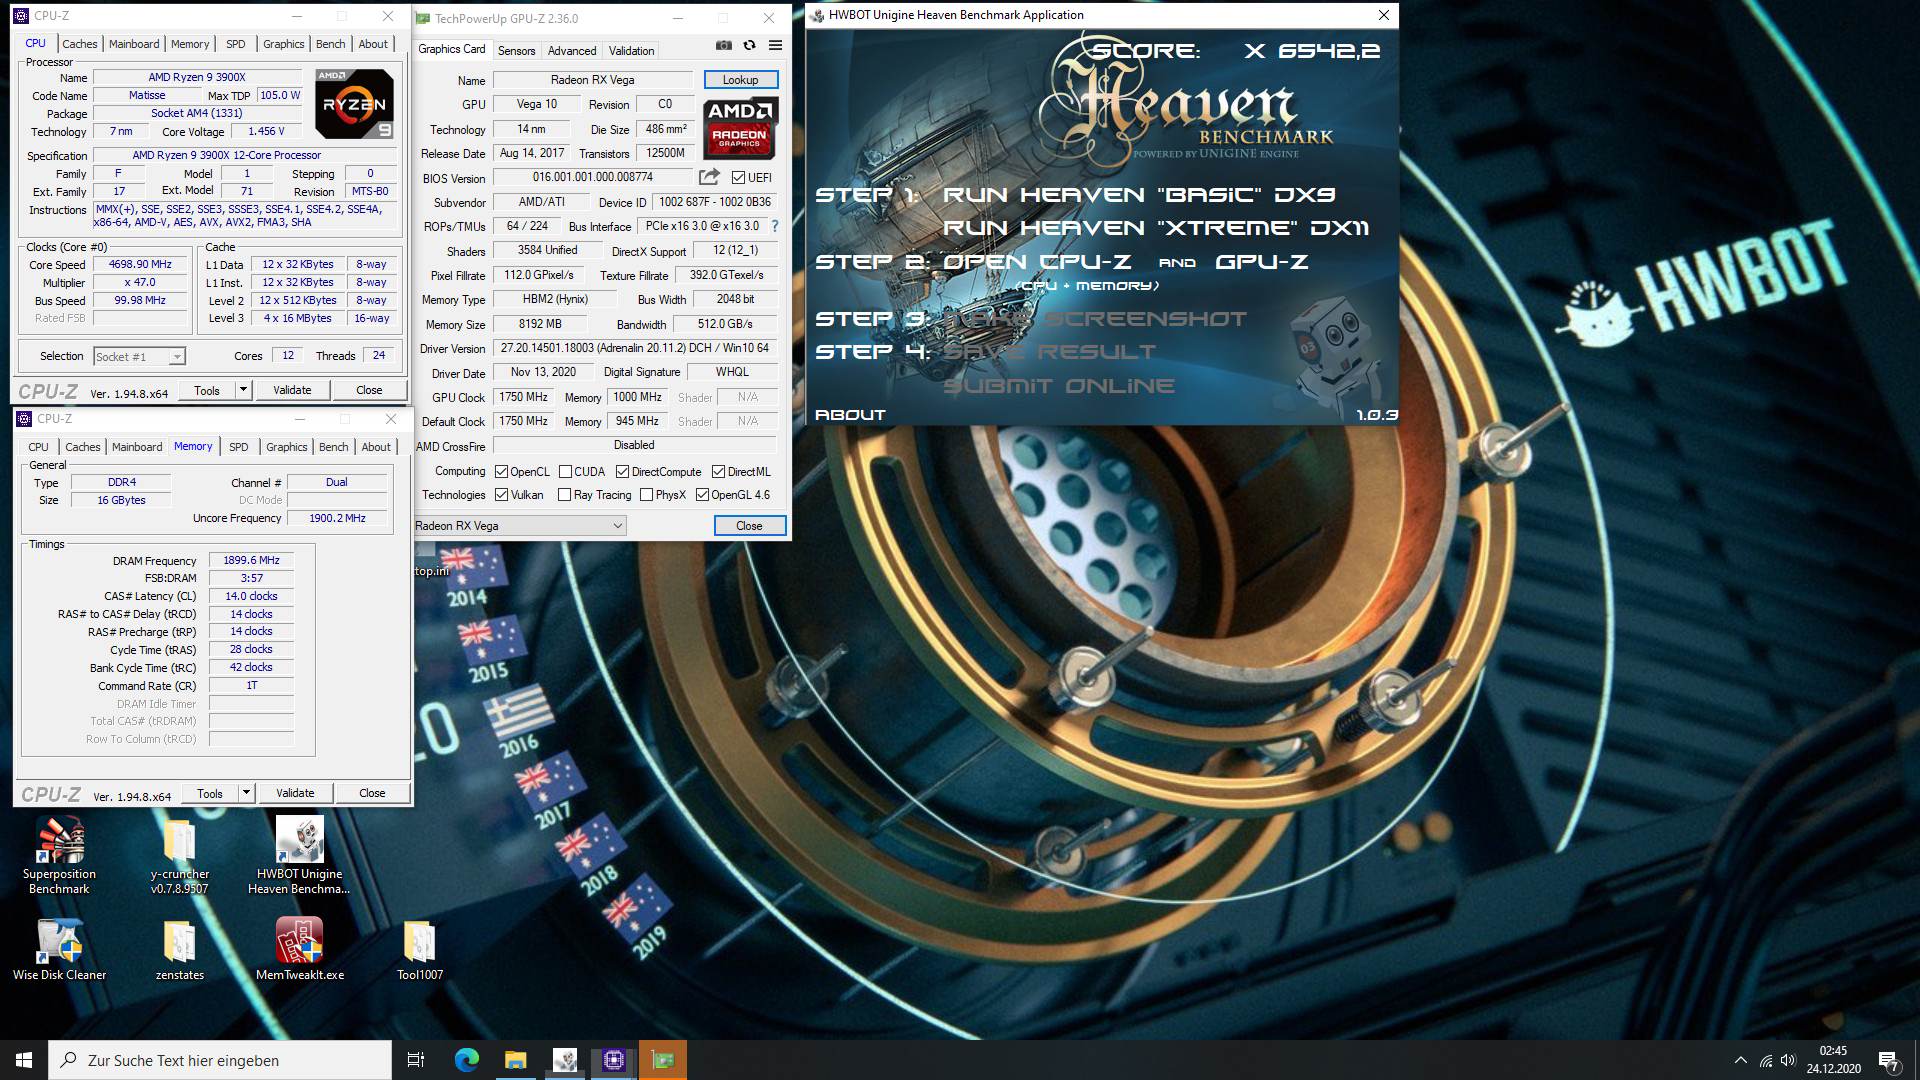Click BIOS version export share icon

709,177
